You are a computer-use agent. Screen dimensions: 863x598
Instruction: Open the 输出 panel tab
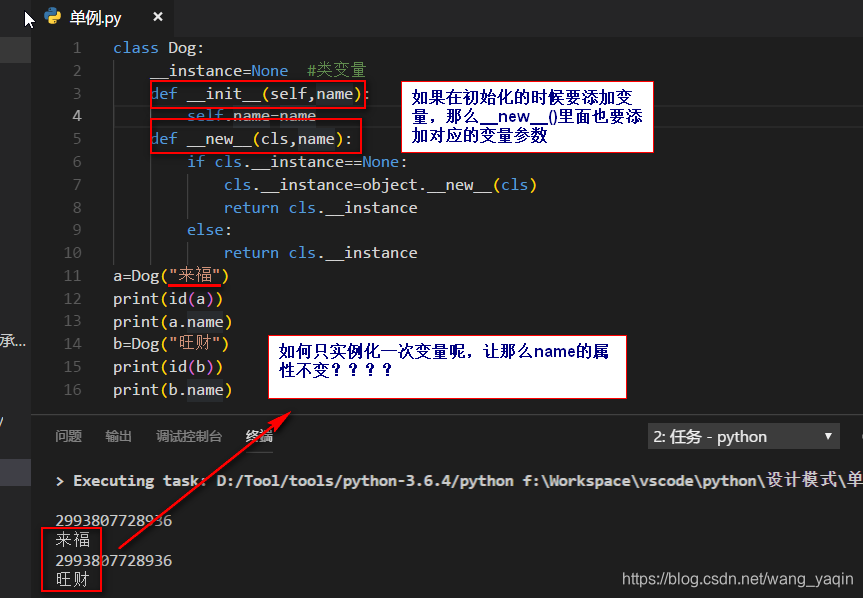pyautogui.click(x=118, y=436)
